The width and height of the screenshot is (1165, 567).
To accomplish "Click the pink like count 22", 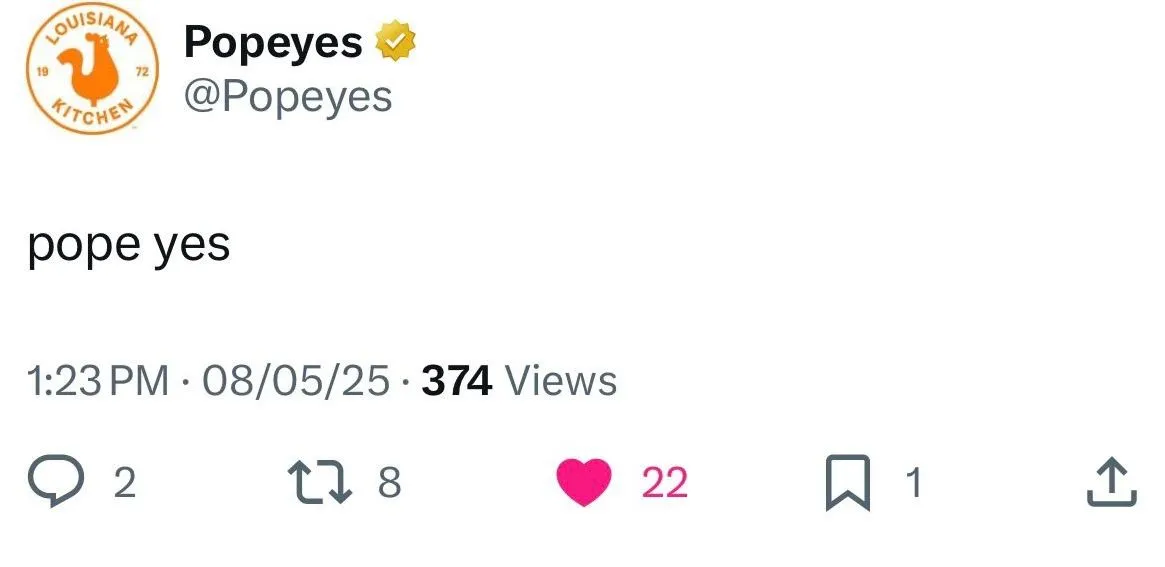I will click(x=664, y=484).
